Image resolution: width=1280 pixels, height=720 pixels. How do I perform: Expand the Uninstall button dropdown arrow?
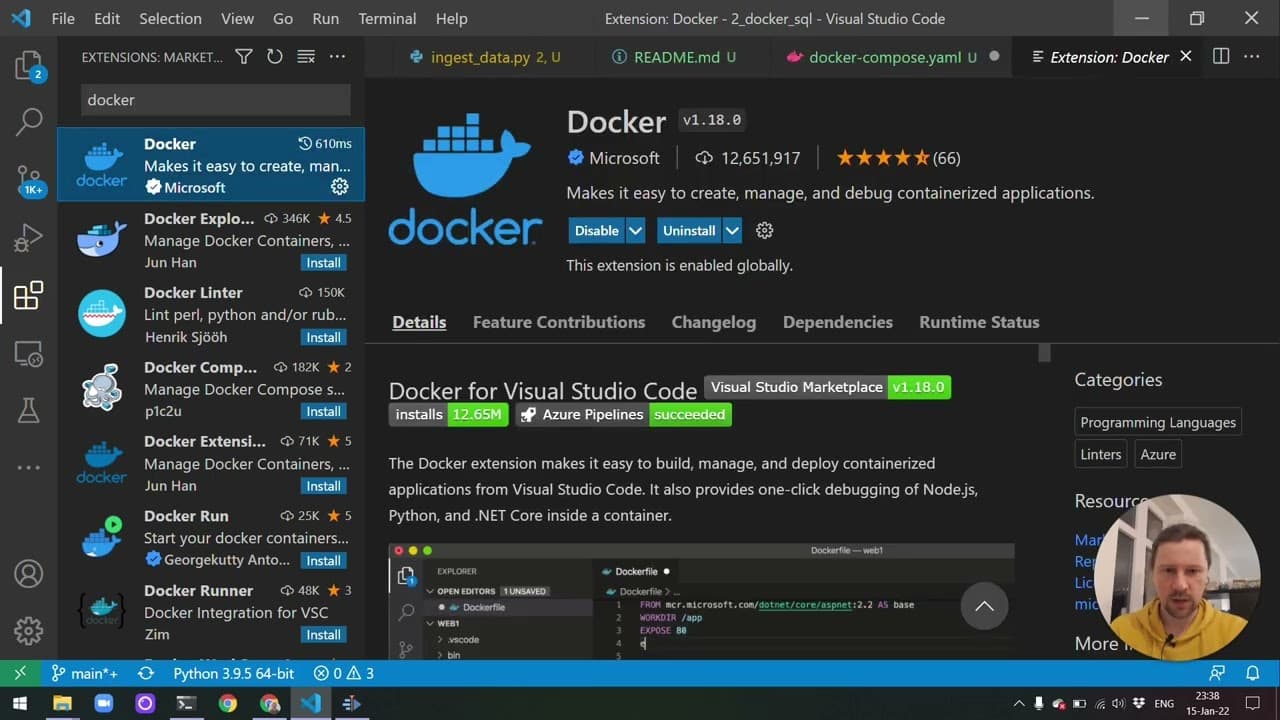tap(732, 230)
